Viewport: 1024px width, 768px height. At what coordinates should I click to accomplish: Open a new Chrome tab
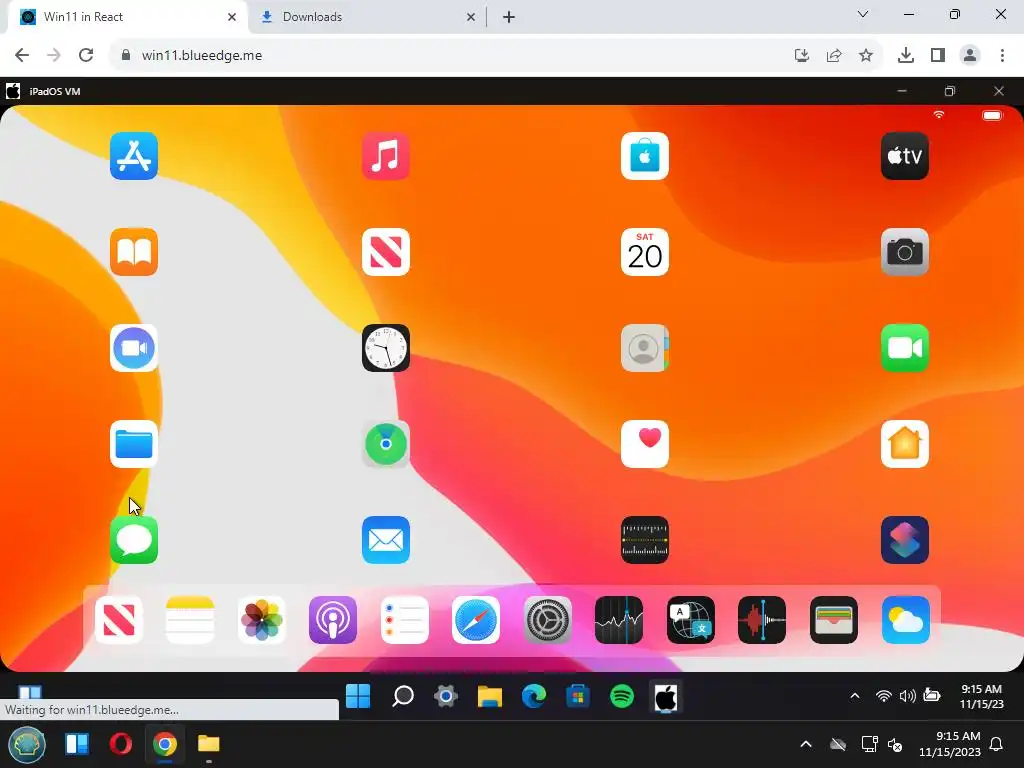click(x=509, y=17)
